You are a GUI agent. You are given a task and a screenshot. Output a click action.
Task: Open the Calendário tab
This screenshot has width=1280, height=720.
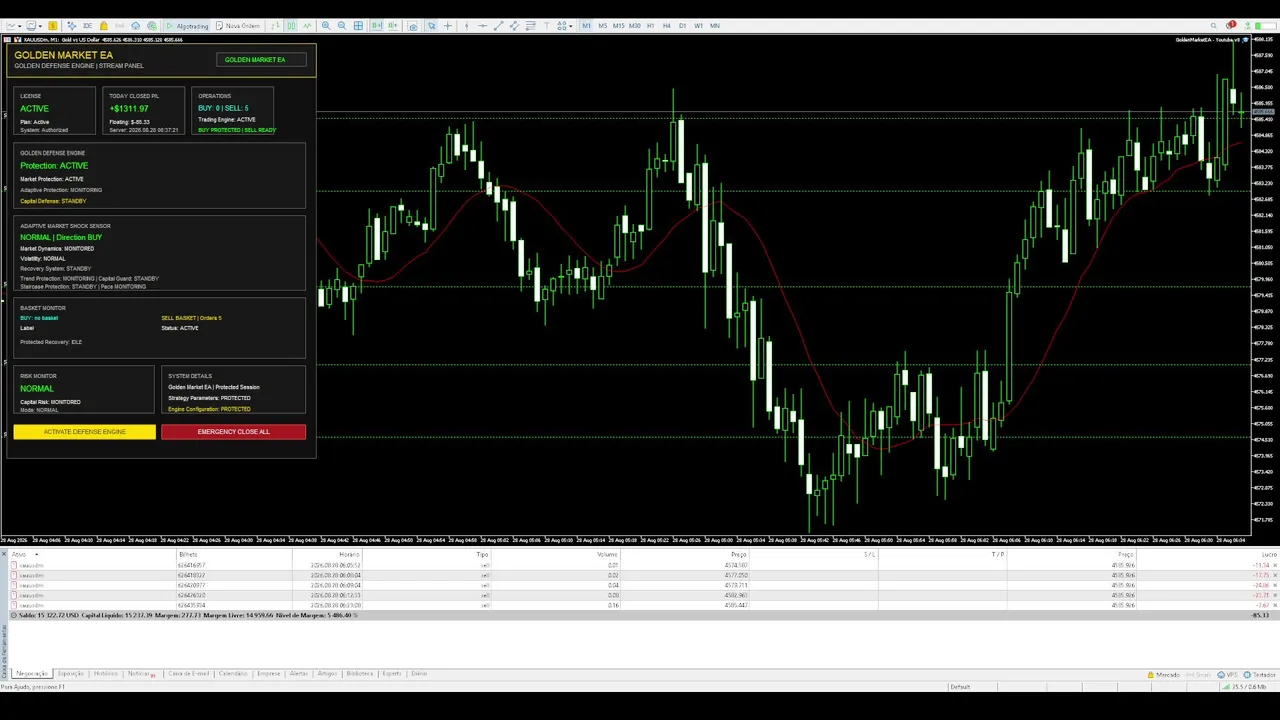point(232,674)
